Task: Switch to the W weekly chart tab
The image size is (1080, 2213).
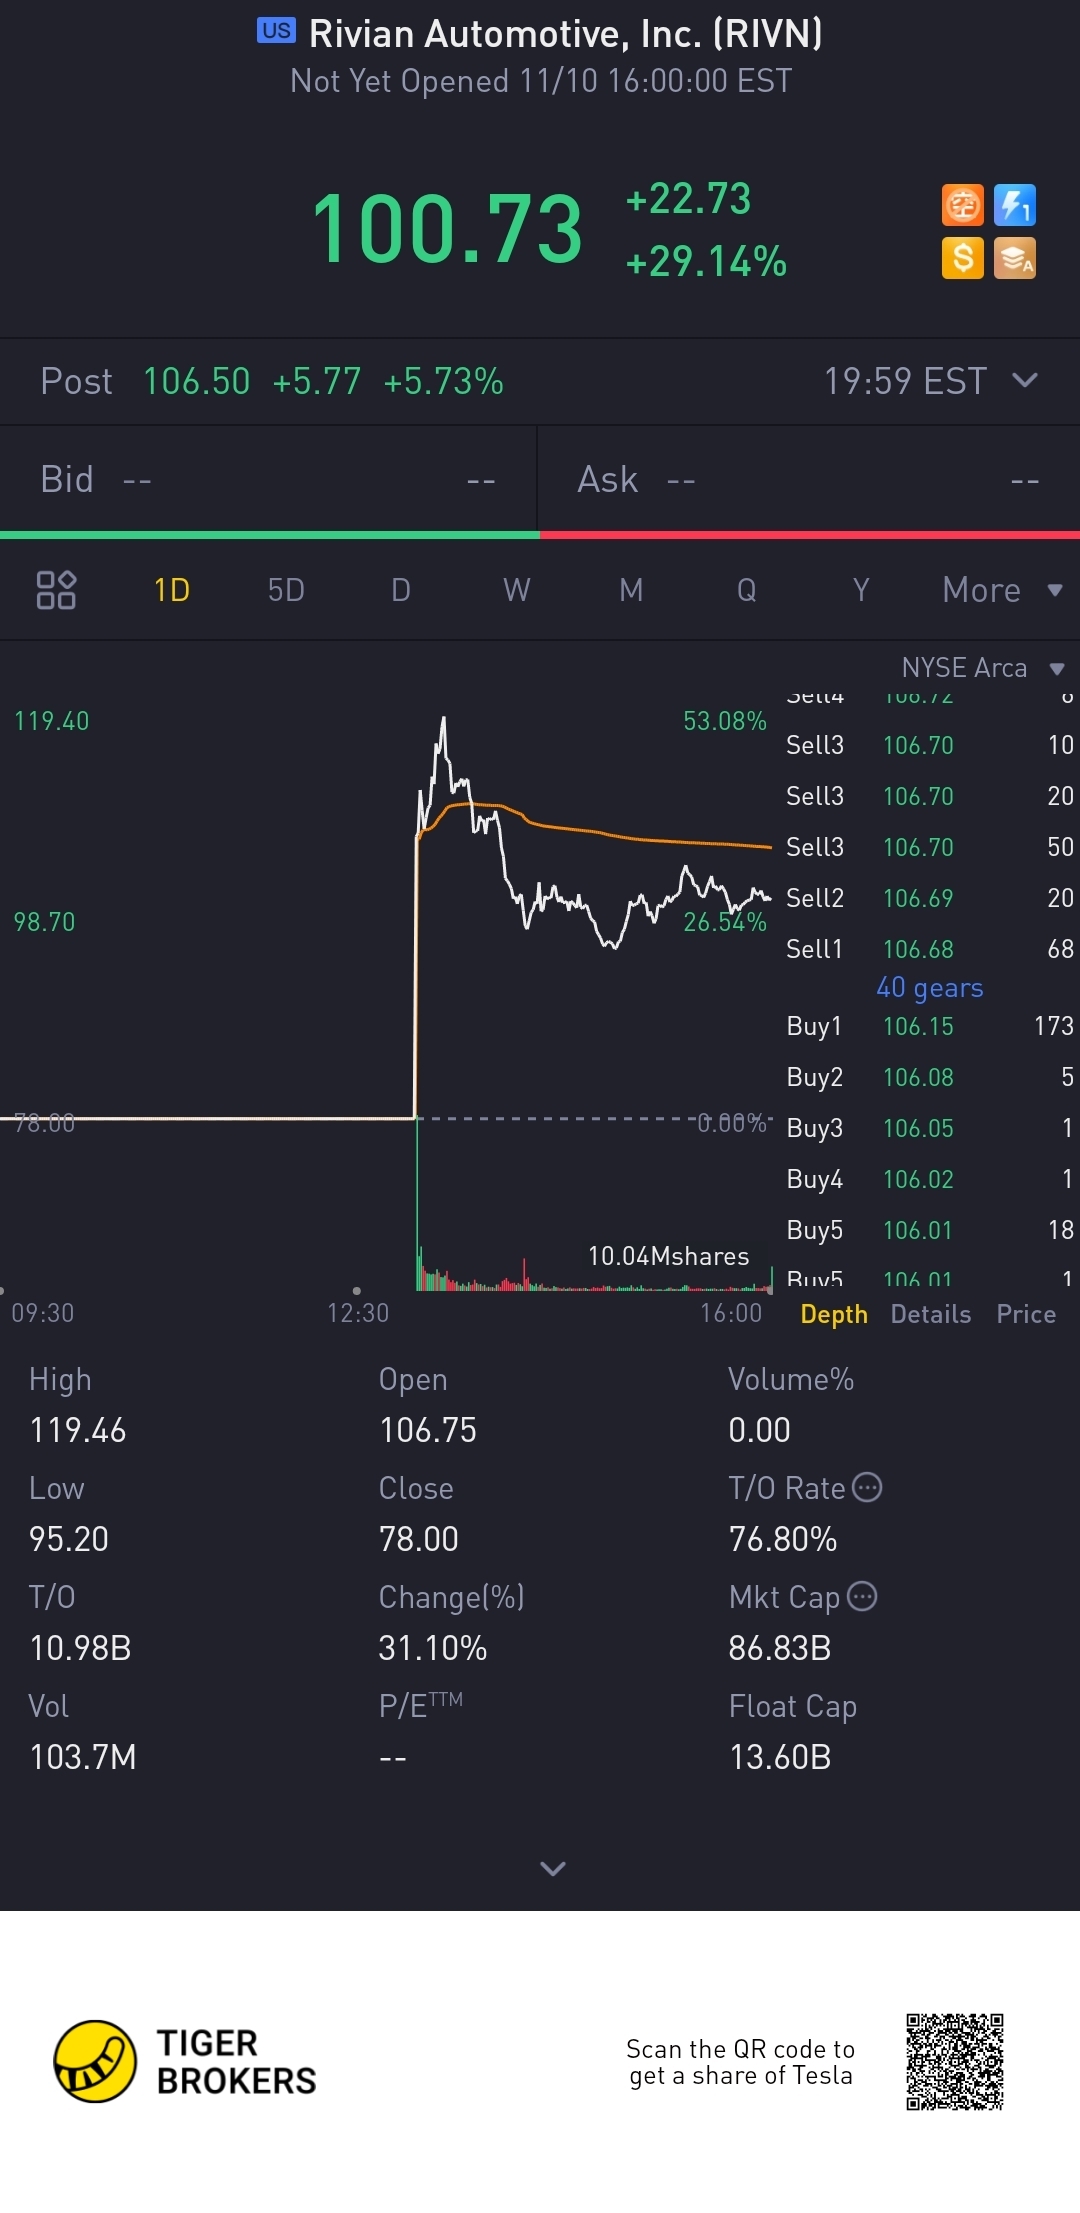Action: (x=517, y=590)
